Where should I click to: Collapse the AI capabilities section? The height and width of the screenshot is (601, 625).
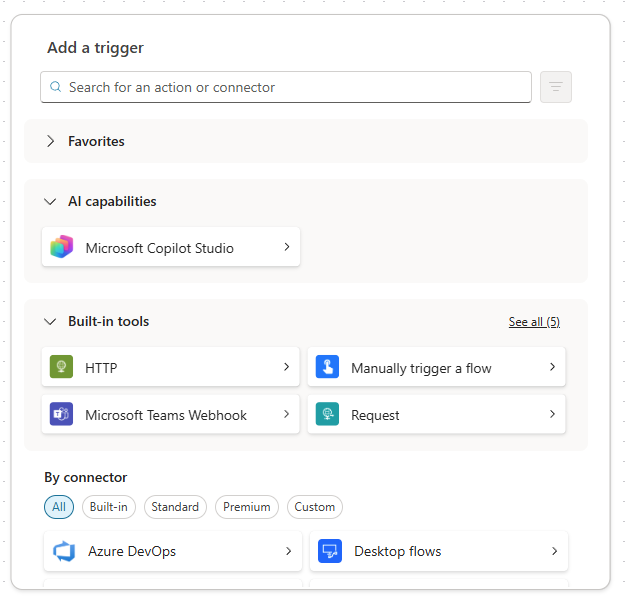coord(50,201)
